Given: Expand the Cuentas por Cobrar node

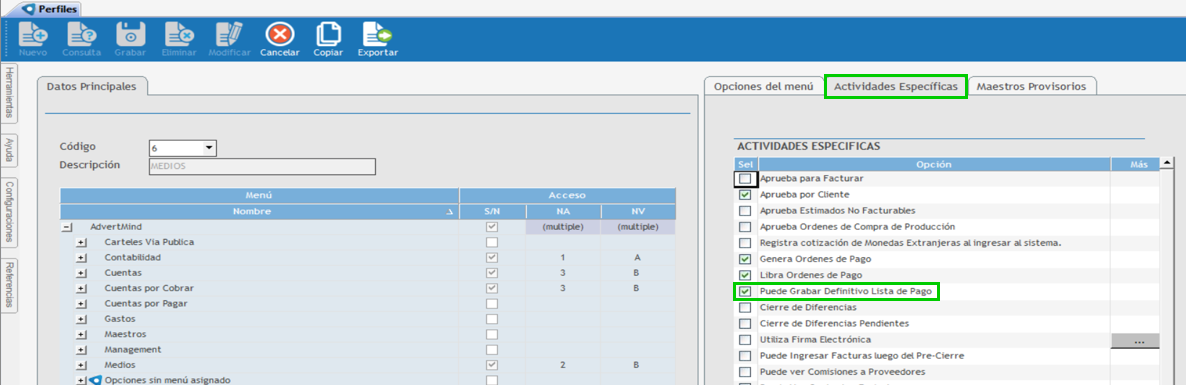Looking at the screenshot, I should (82, 288).
